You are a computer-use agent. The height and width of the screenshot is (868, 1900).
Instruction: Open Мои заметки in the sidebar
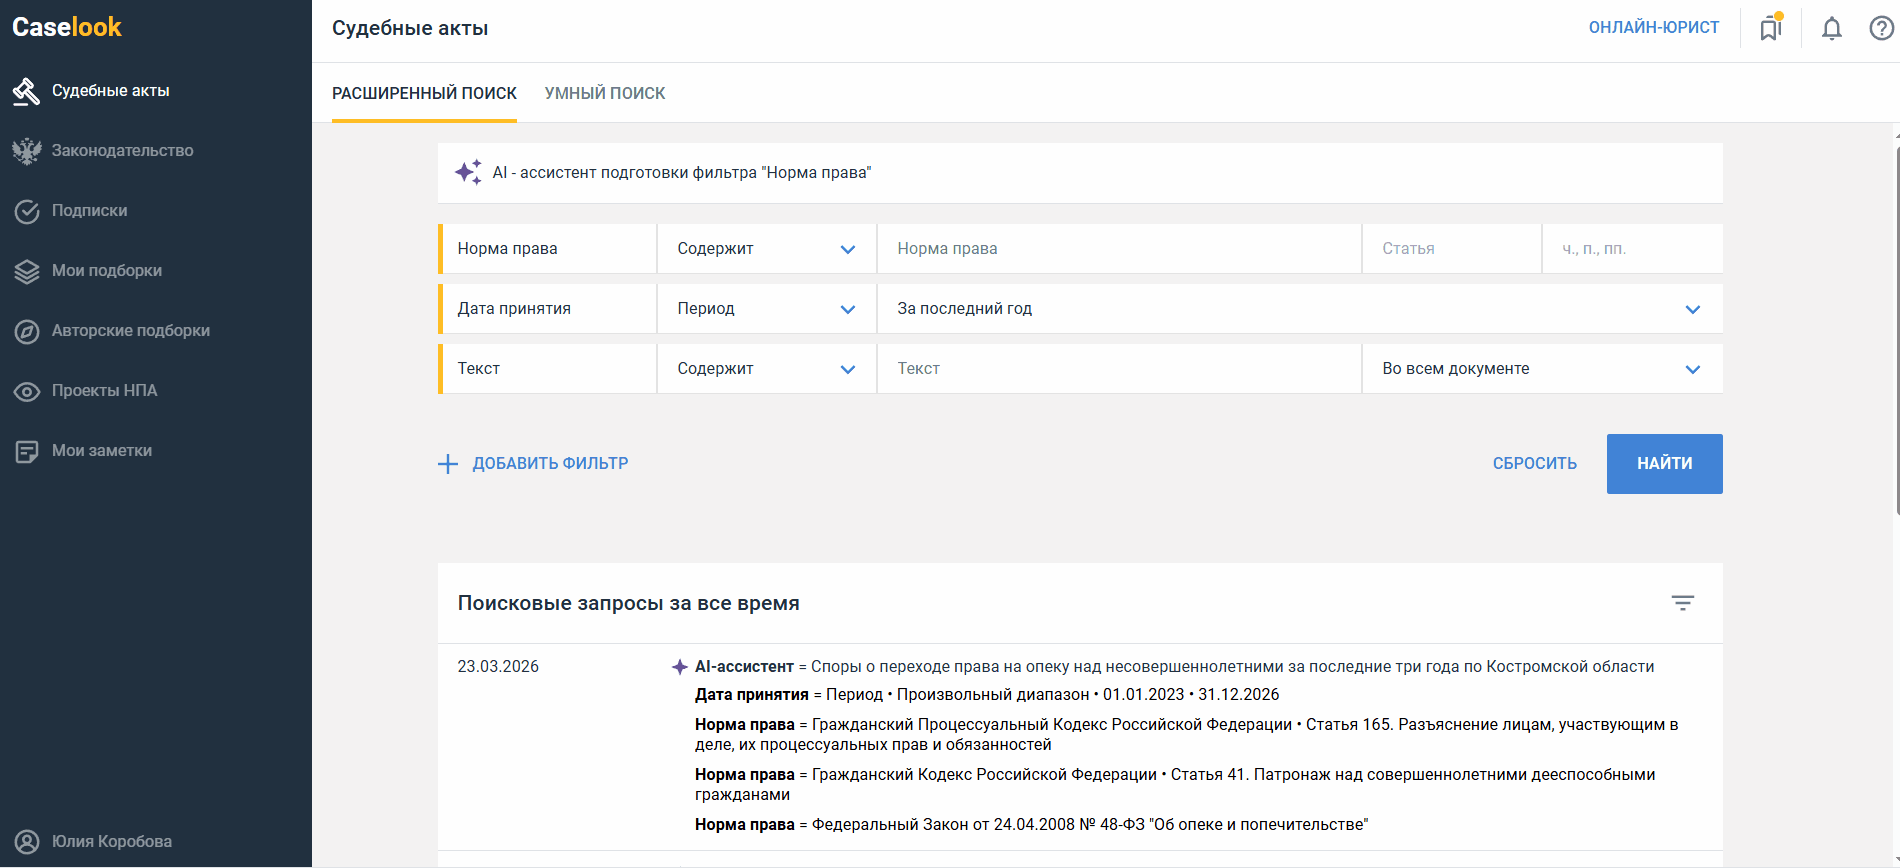[101, 451]
